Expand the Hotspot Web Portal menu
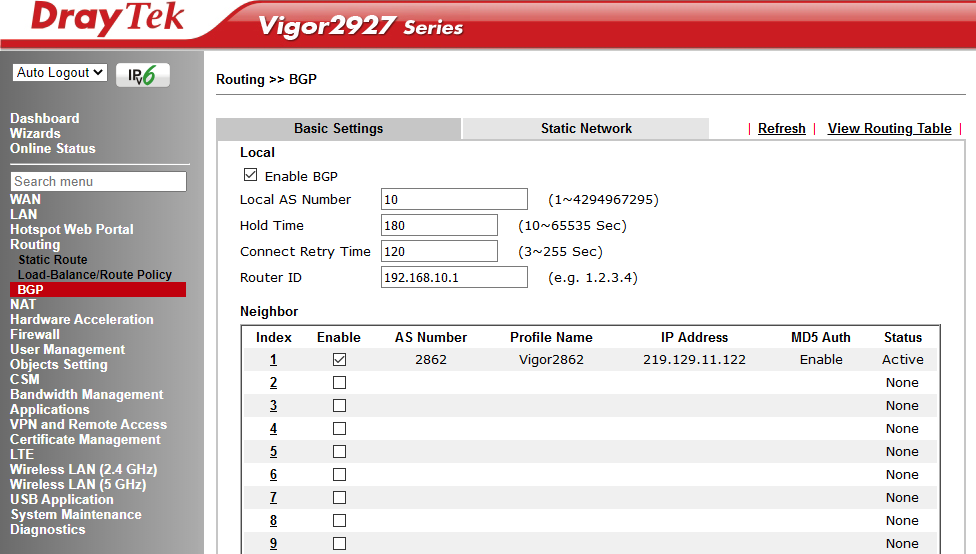The width and height of the screenshot is (976, 554). (72, 229)
